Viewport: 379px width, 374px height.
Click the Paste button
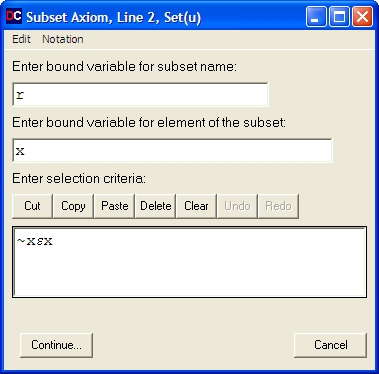[115, 206]
